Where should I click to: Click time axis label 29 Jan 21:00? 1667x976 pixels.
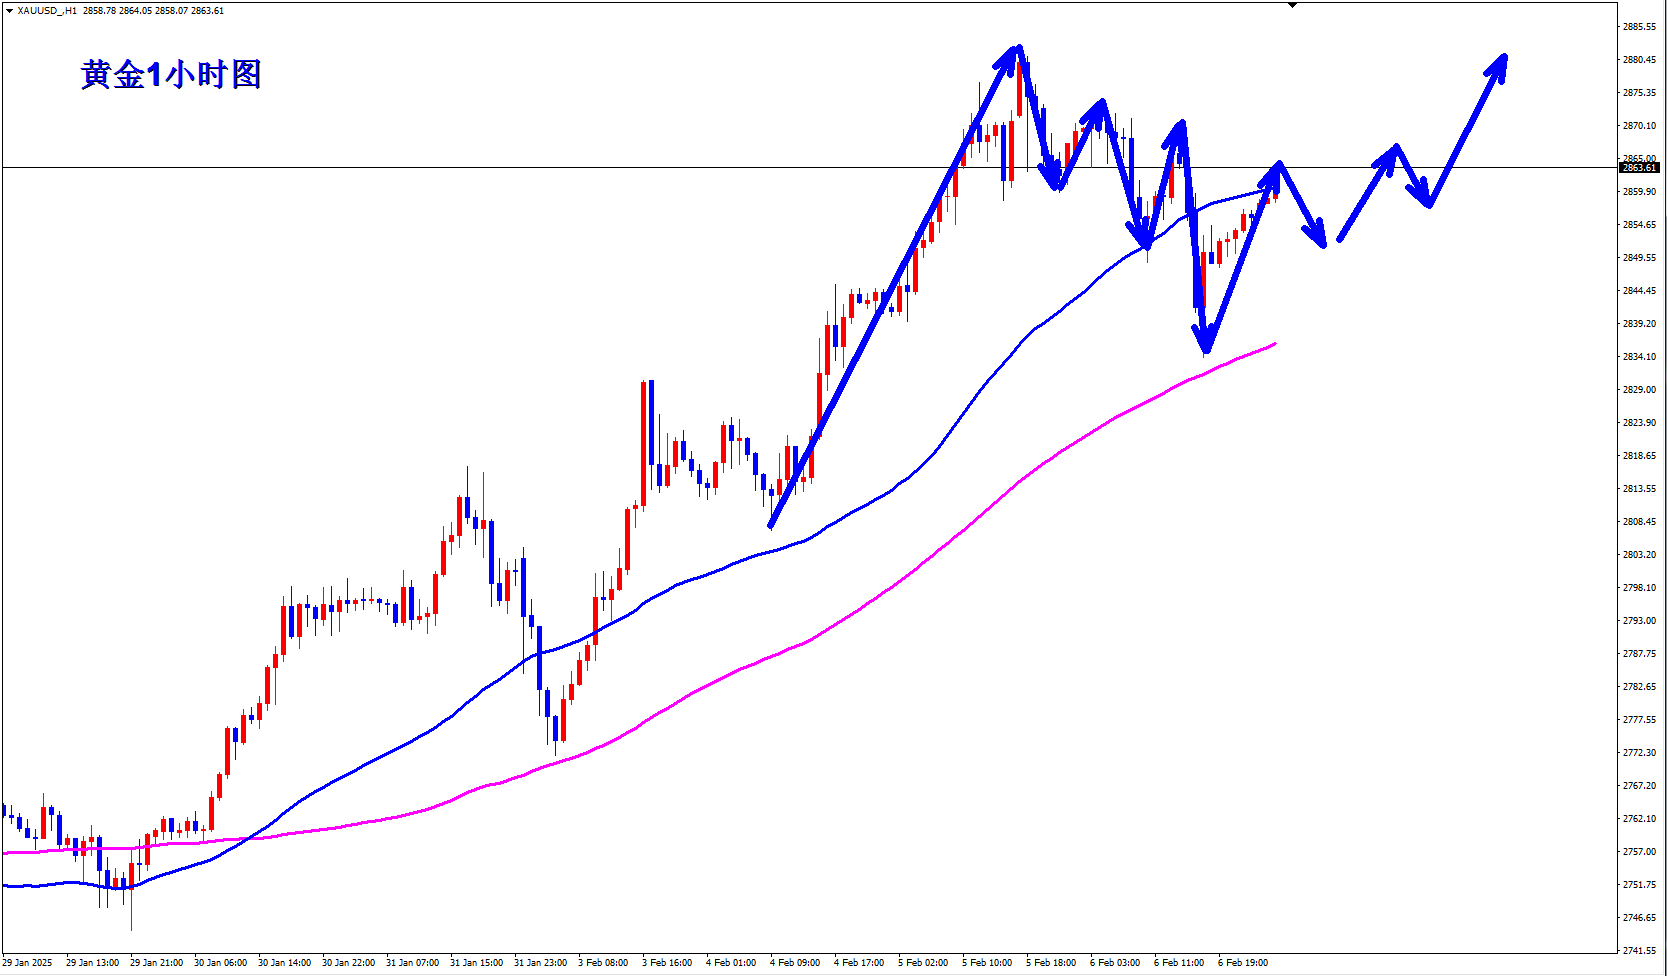pos(156,963)
